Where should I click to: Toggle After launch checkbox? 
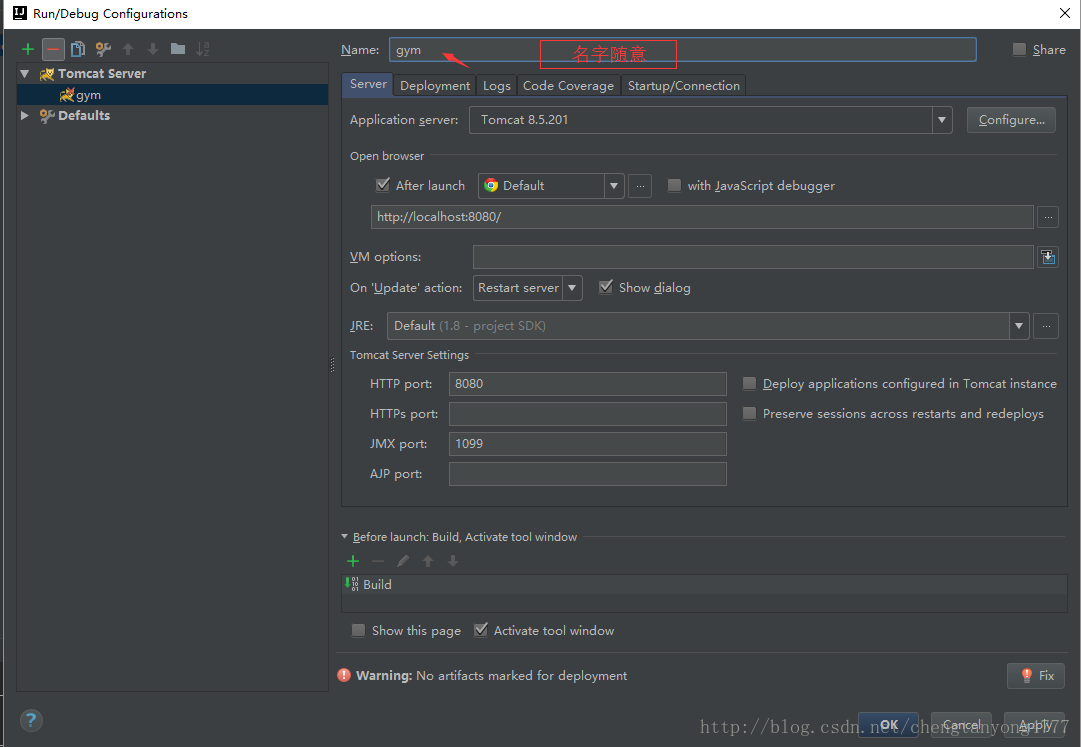[x=383, y=185]
